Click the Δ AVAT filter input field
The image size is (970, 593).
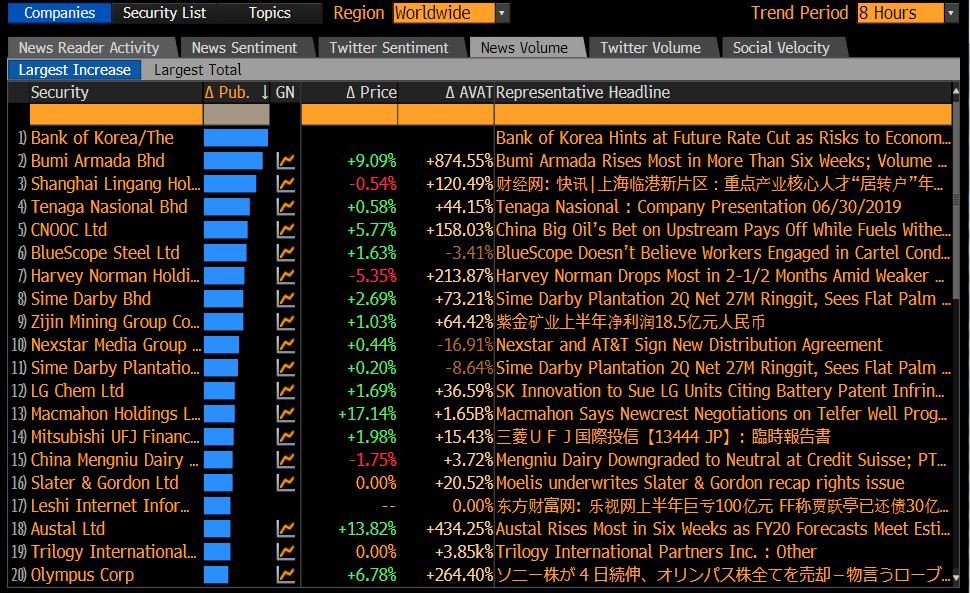446,114
